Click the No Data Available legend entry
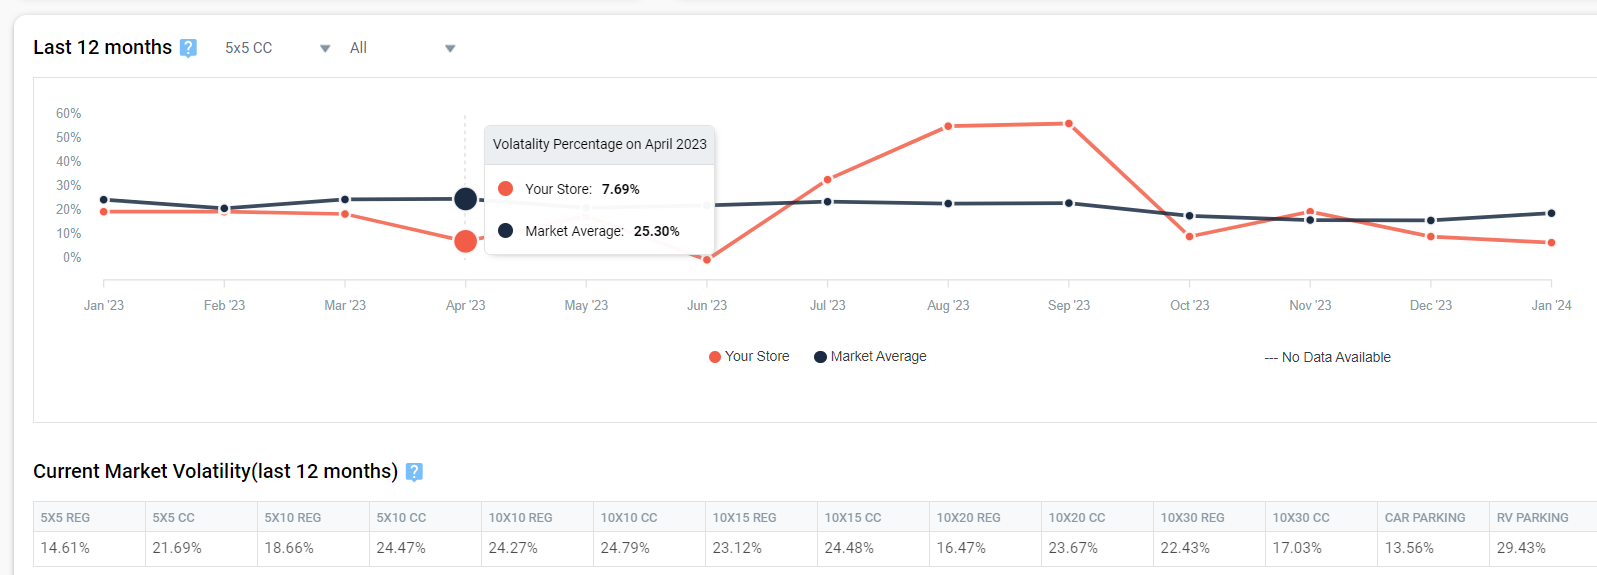This screenshot has width=1597, height=575. click(x=1327, y=358)
